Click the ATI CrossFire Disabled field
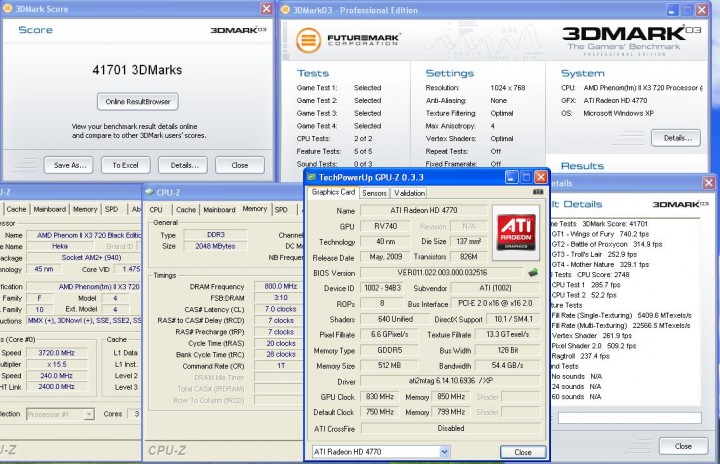This screenshot has width=720, height=464. [450, 428]
